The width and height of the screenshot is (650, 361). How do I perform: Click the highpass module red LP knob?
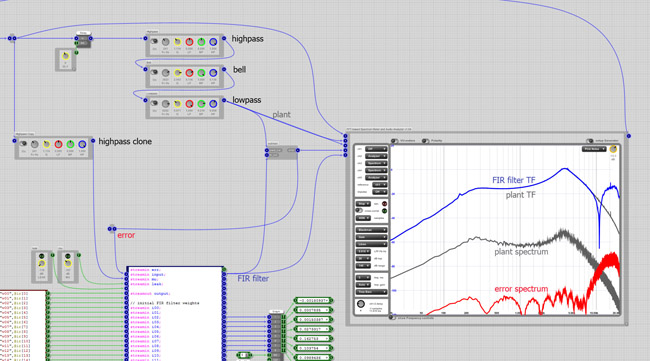coord(189,42)
